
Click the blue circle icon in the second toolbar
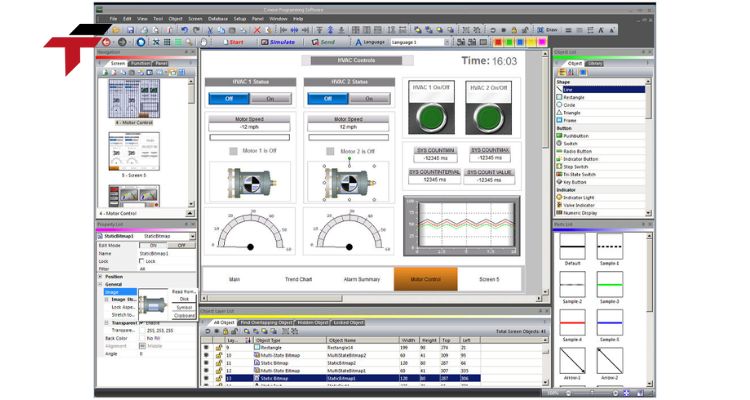coord(141,42)
